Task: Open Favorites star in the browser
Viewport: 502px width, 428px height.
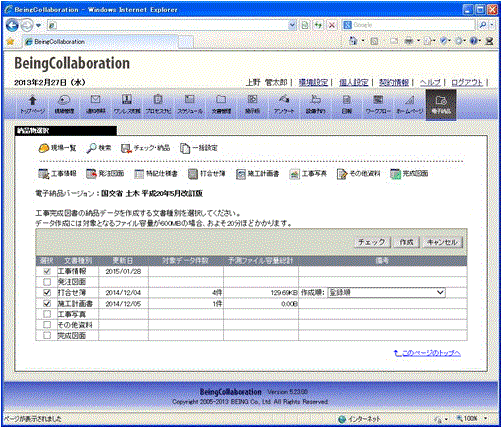Action: pos(11,42)
